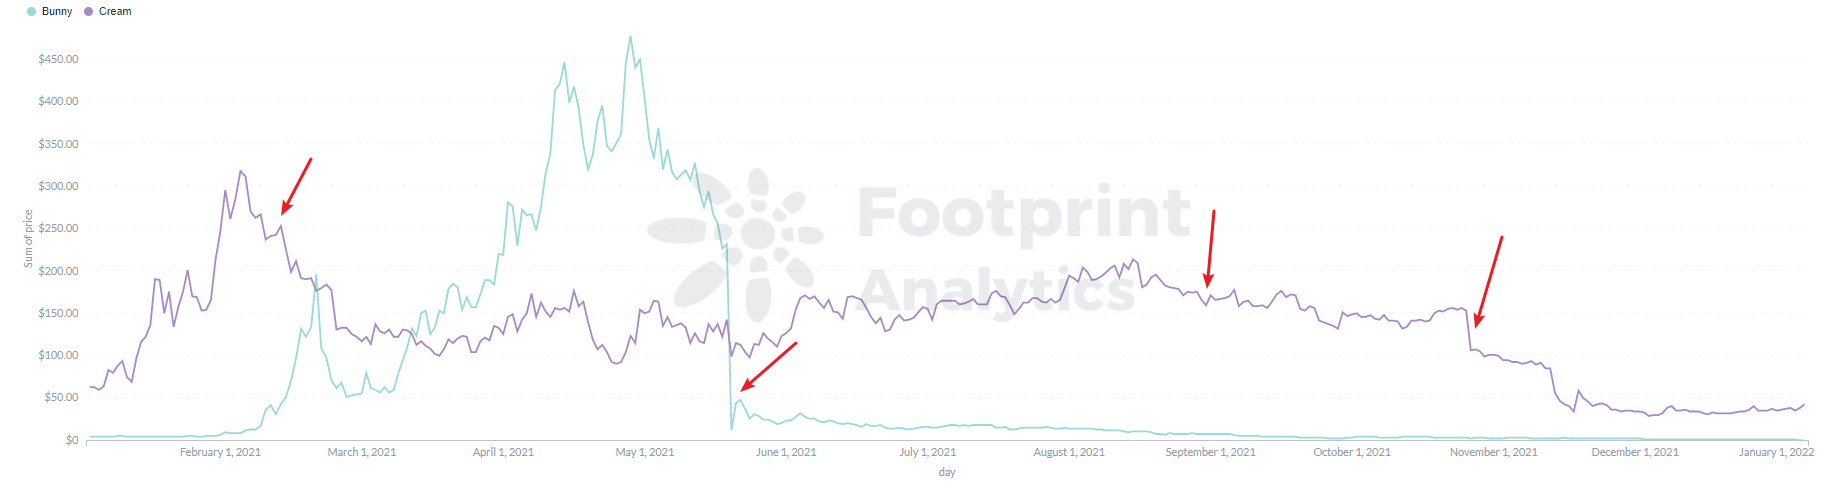Click the Footprint Analytics watermark logo icon
Viewport: 1842px width, 490px height.
point(737,243)
